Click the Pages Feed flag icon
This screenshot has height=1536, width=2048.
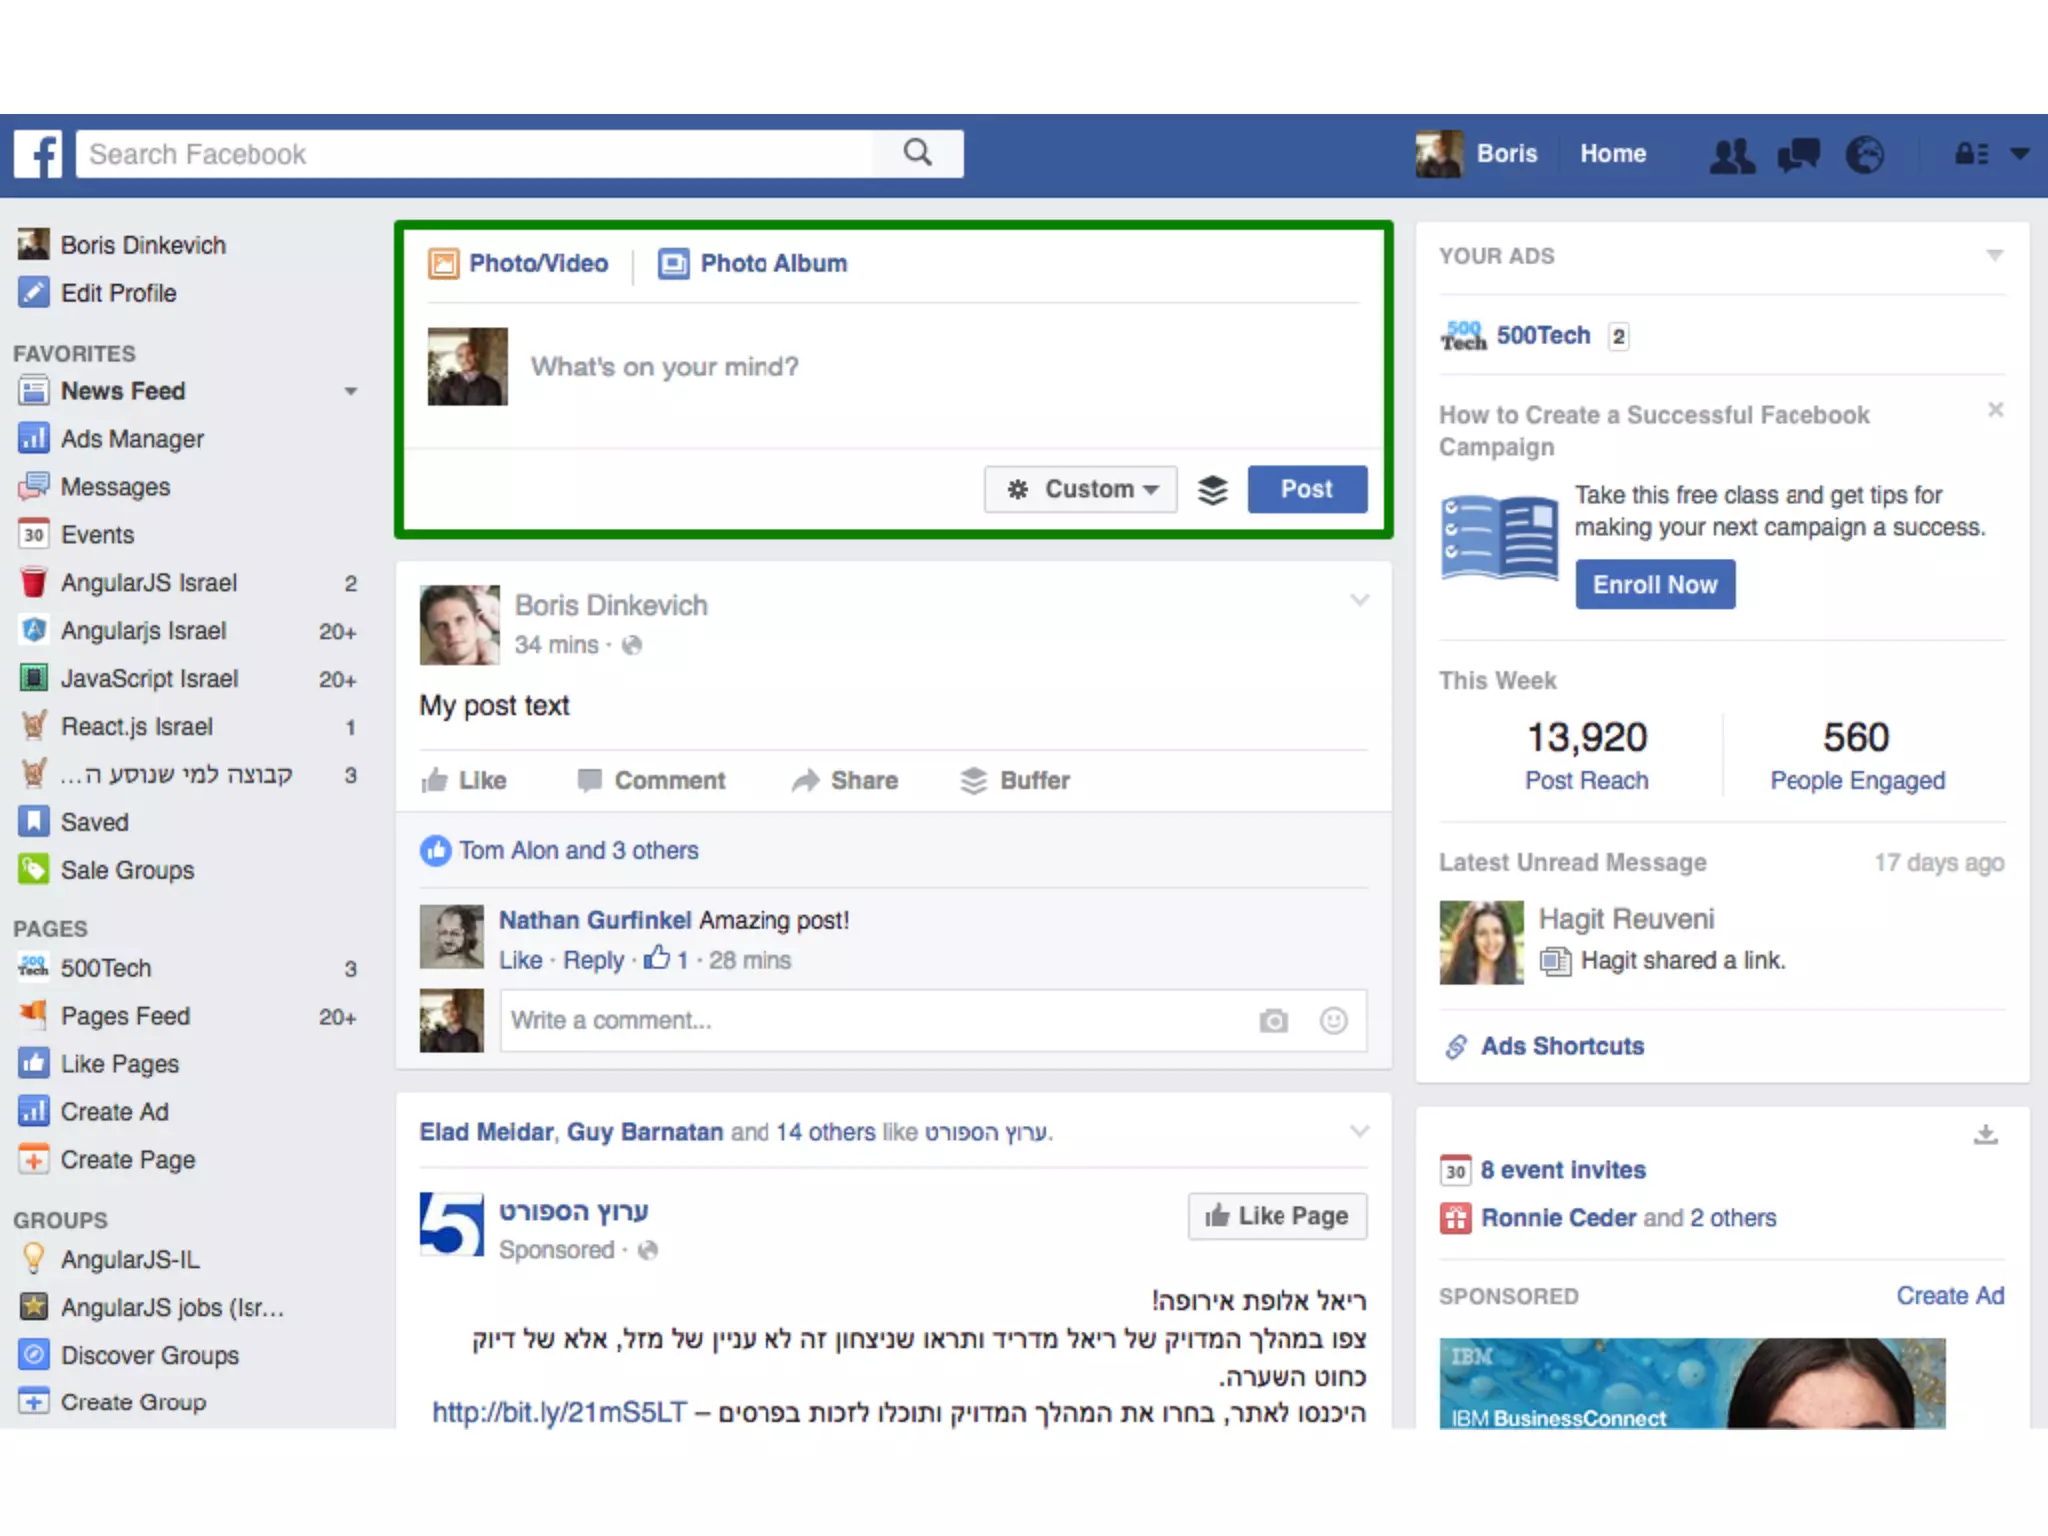click(34, 1015)
